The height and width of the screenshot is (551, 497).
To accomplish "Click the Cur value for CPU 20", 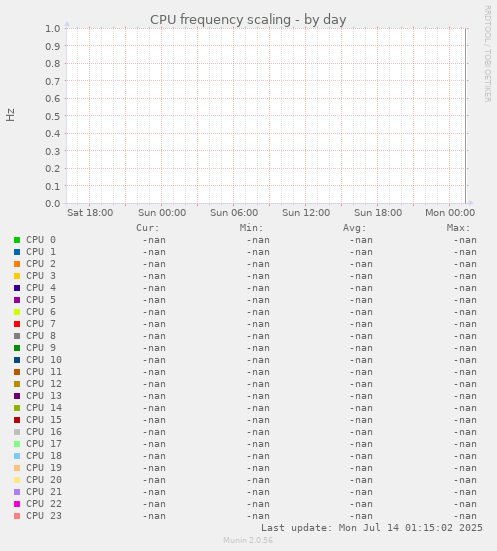I will (x=154, y=480).
